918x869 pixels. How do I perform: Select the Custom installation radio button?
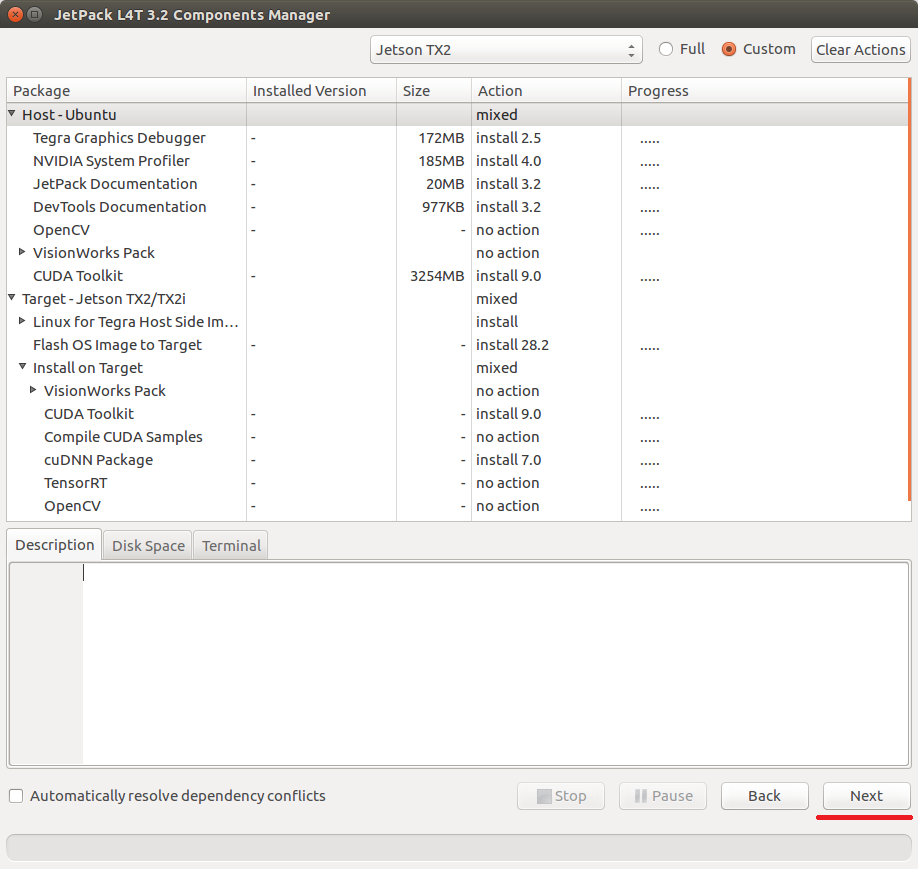pos(729,49)
